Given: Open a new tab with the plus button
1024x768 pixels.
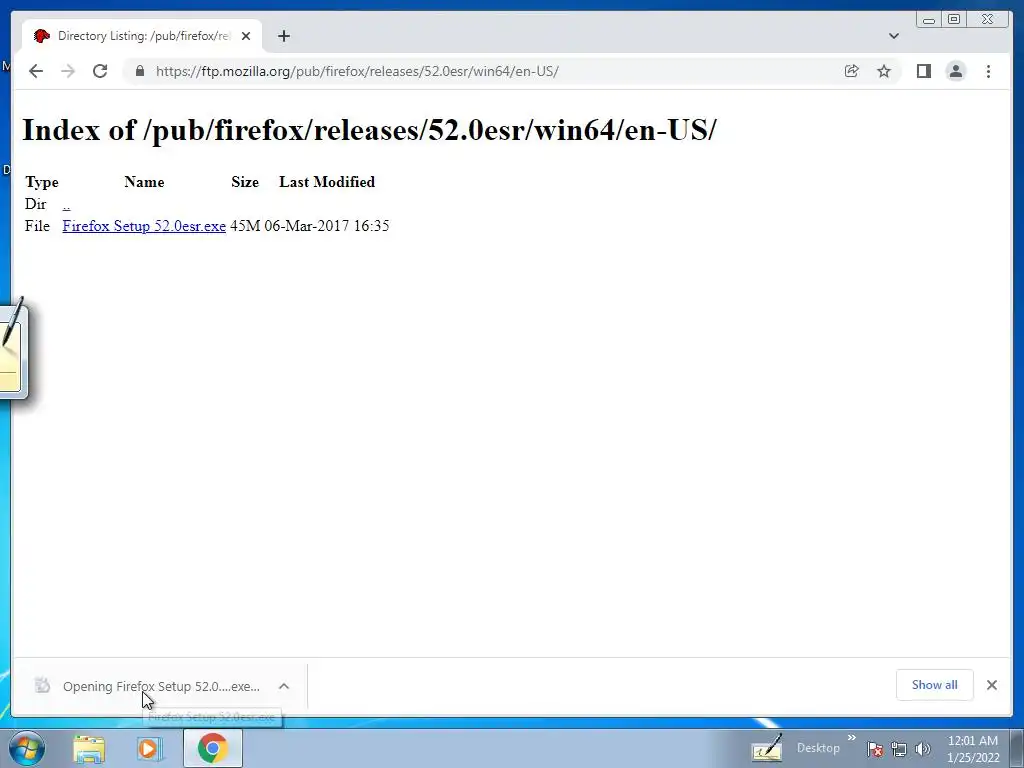Looking at the screenshot, I should (x=283, y=36).
